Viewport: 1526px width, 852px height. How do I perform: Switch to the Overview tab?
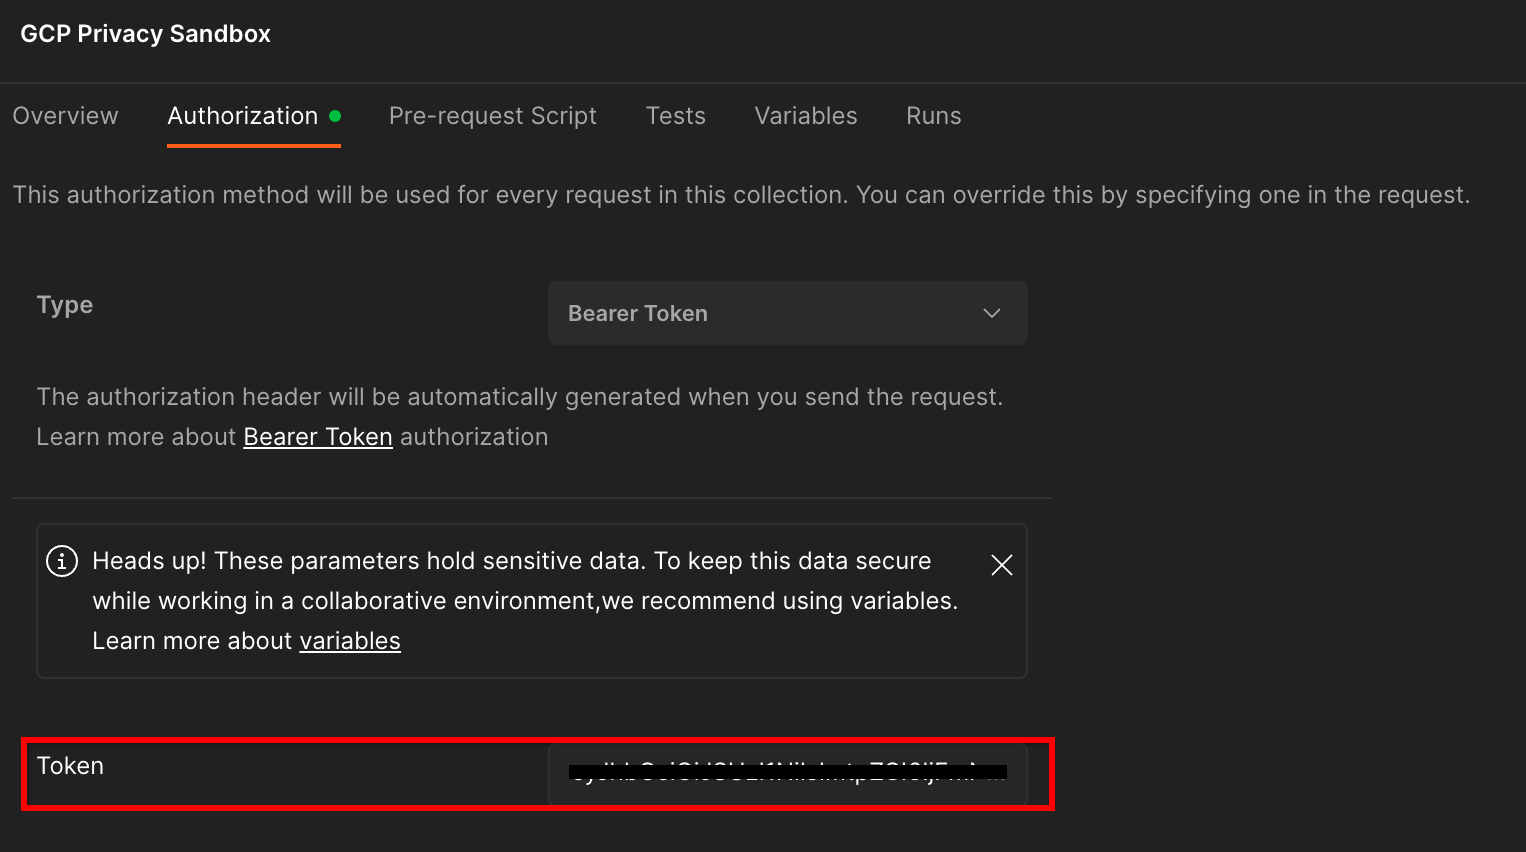coord(65,116)
